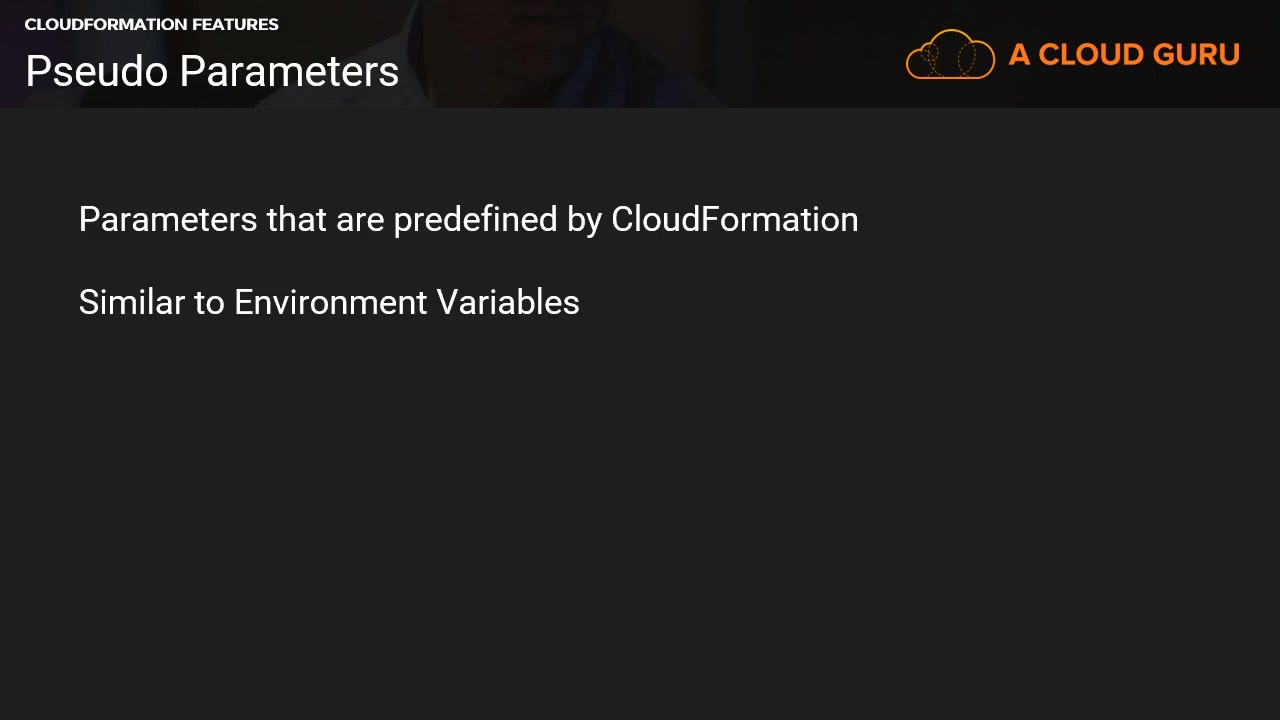The width and height of the screenshot is (1280, 720).
Task: Click the letter A in the orange logo text
Action: click(1019, 55)
